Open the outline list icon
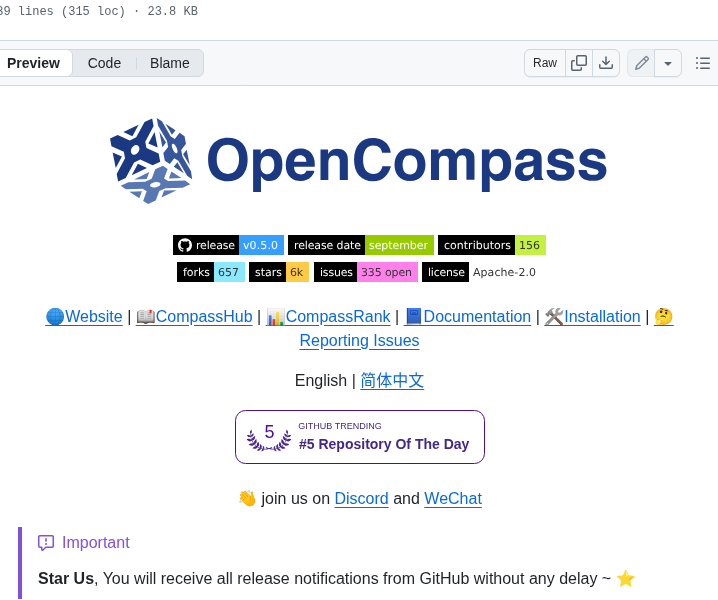Image resolution: width=718 pixels, height=600 pixels. pos(702,63)
